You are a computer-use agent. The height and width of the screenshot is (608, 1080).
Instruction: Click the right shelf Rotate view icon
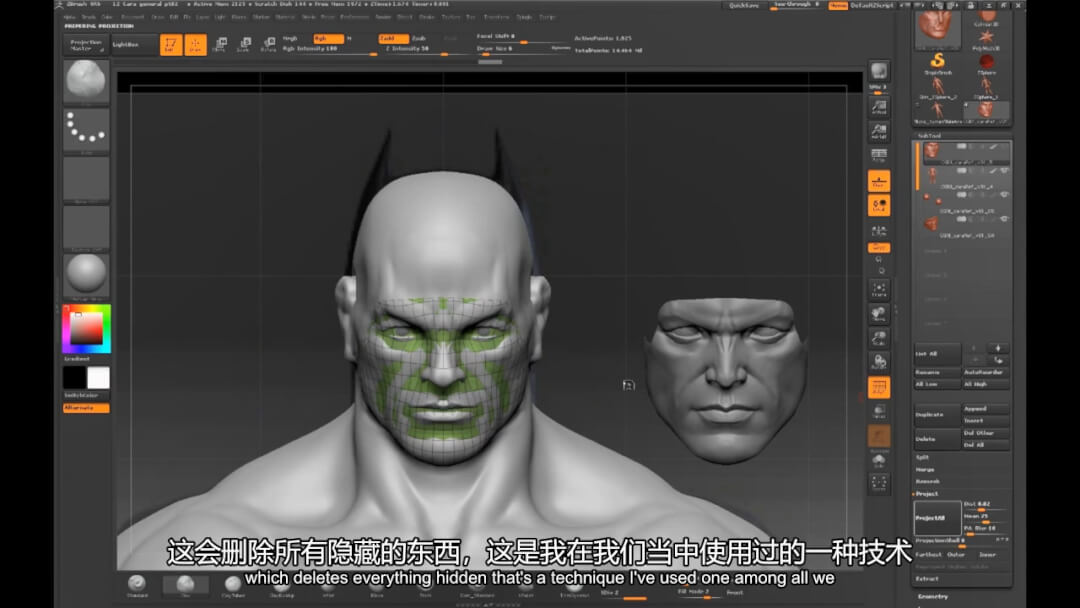tap(878, 362)
